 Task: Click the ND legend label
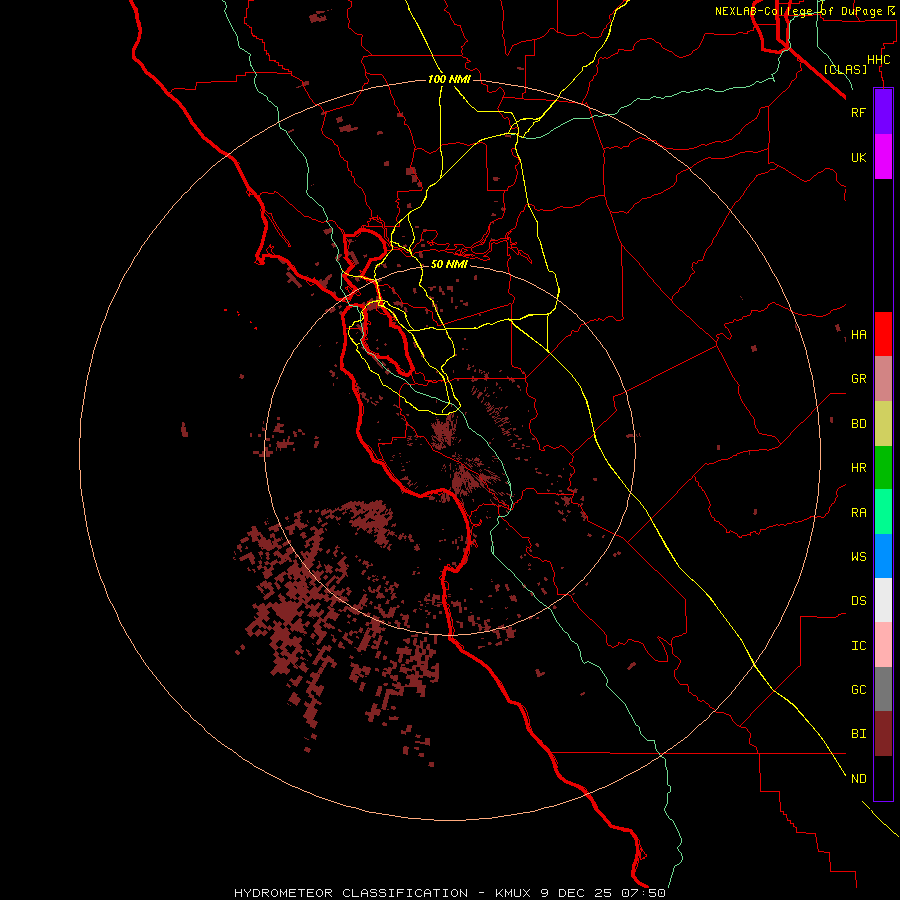click(858, 778)
